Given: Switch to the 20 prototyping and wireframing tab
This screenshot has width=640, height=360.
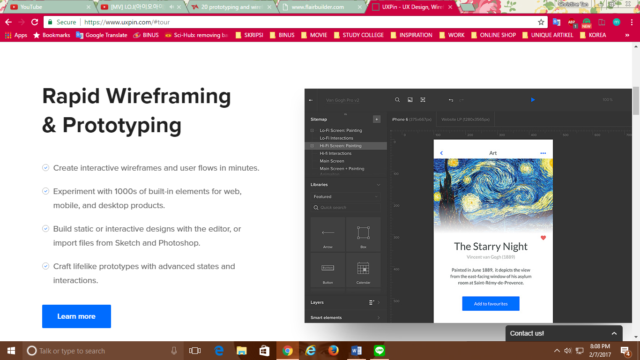Looking at the screenshot, I should pyautogui.click(x=232, y=7).
